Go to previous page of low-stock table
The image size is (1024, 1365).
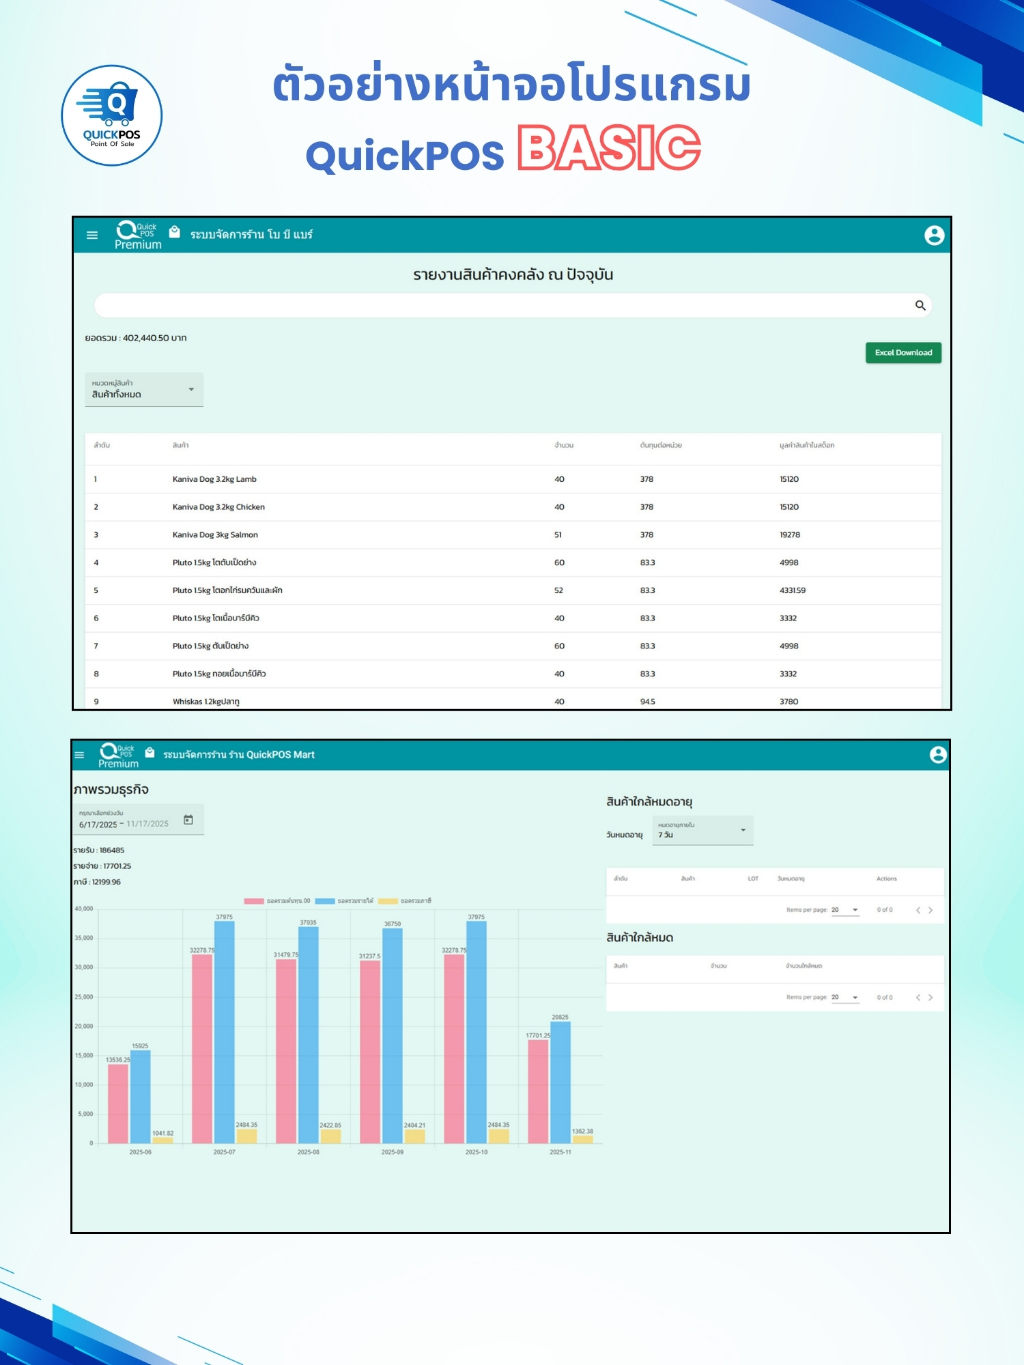tap(918, 997)
